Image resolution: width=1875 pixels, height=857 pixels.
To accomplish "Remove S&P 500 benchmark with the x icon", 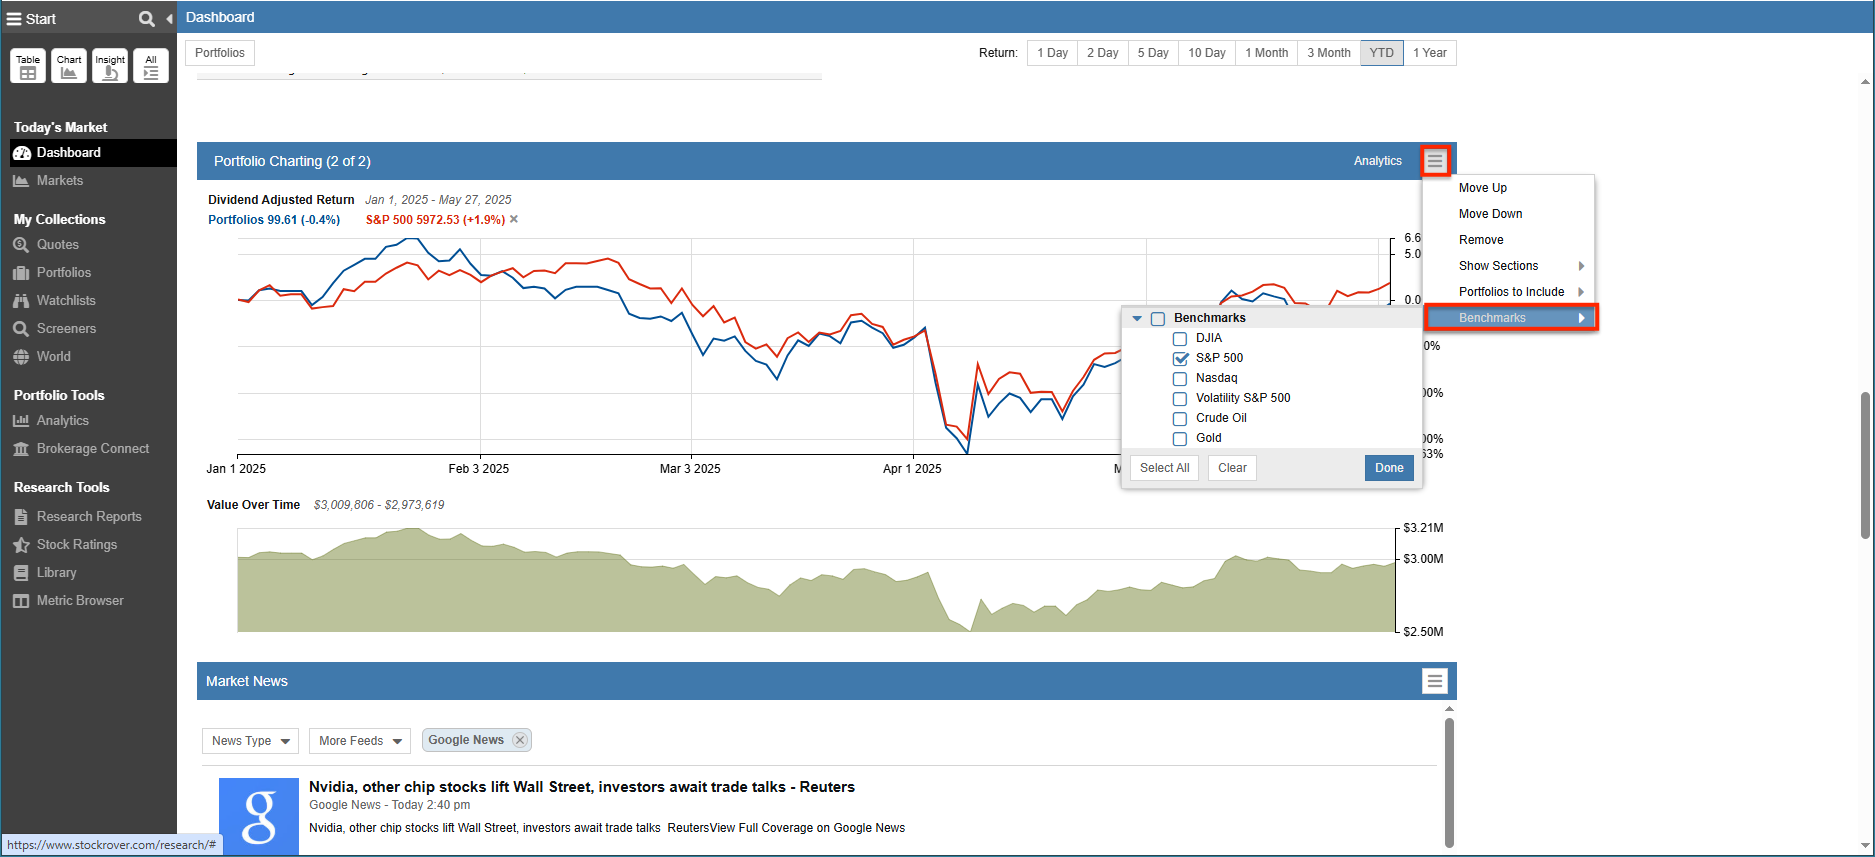I will click(514, 220).
